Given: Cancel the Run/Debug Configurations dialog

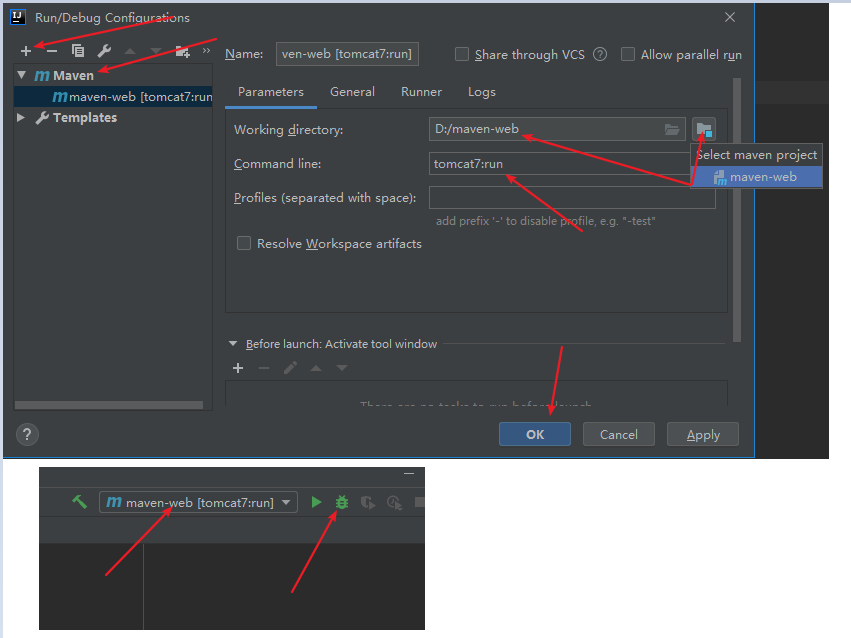Looking at the screenshot, I should click(619, 434).
